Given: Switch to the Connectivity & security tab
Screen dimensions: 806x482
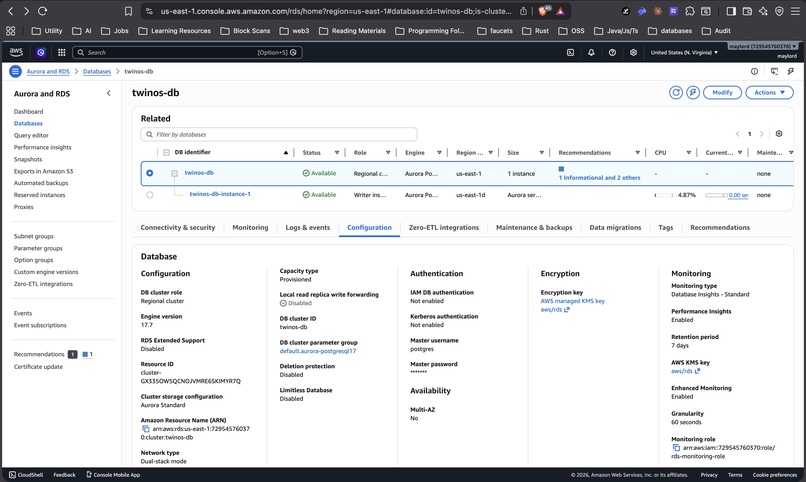Looking at the screenshot, I should click(x=178, y=227).
